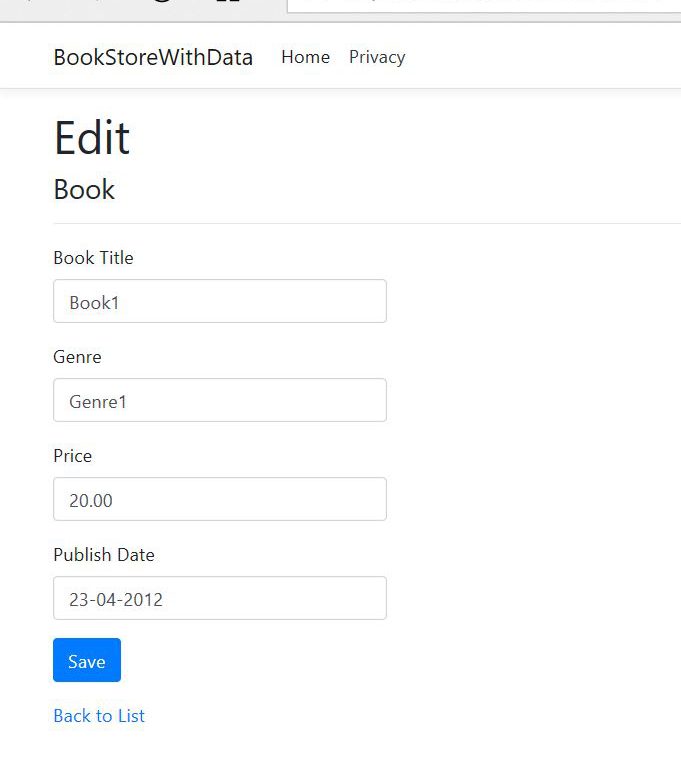
Task: Focus the Book Title input field
Action: coord(219,301)
